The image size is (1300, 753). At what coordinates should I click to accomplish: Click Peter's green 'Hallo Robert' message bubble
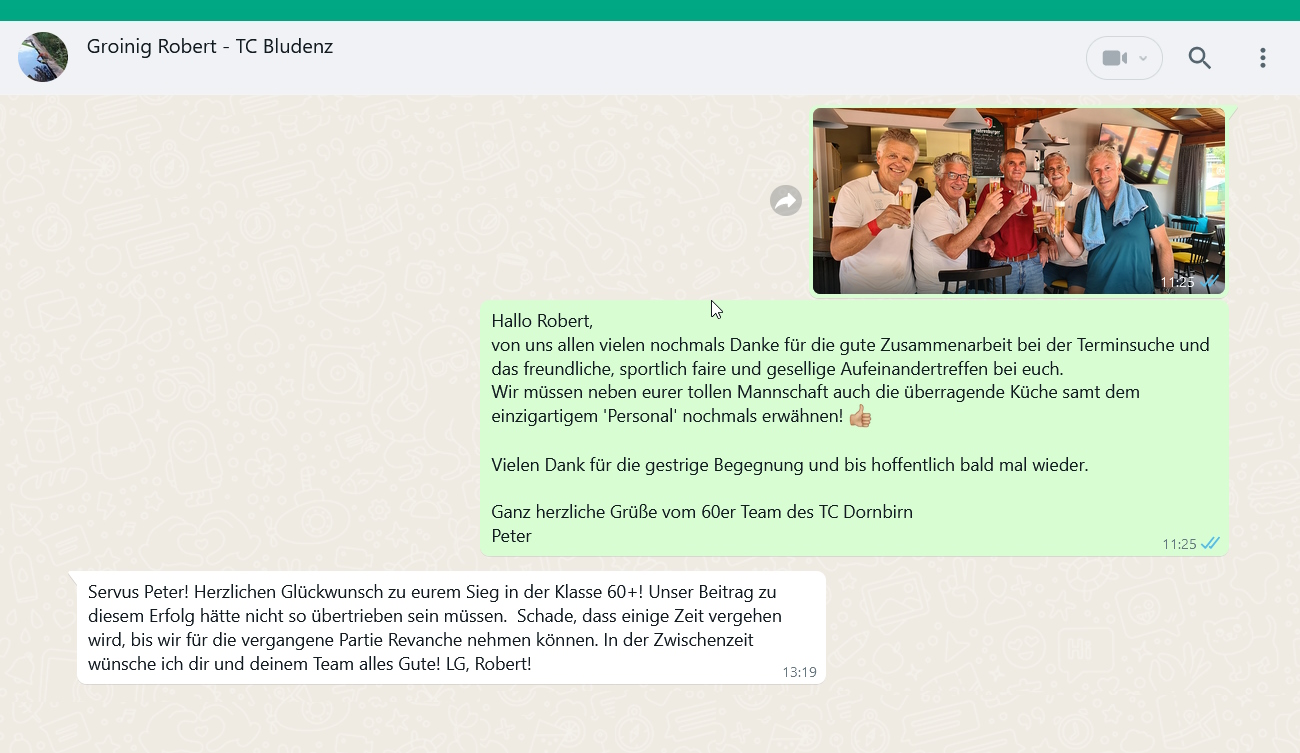click(x=850, y=428)
